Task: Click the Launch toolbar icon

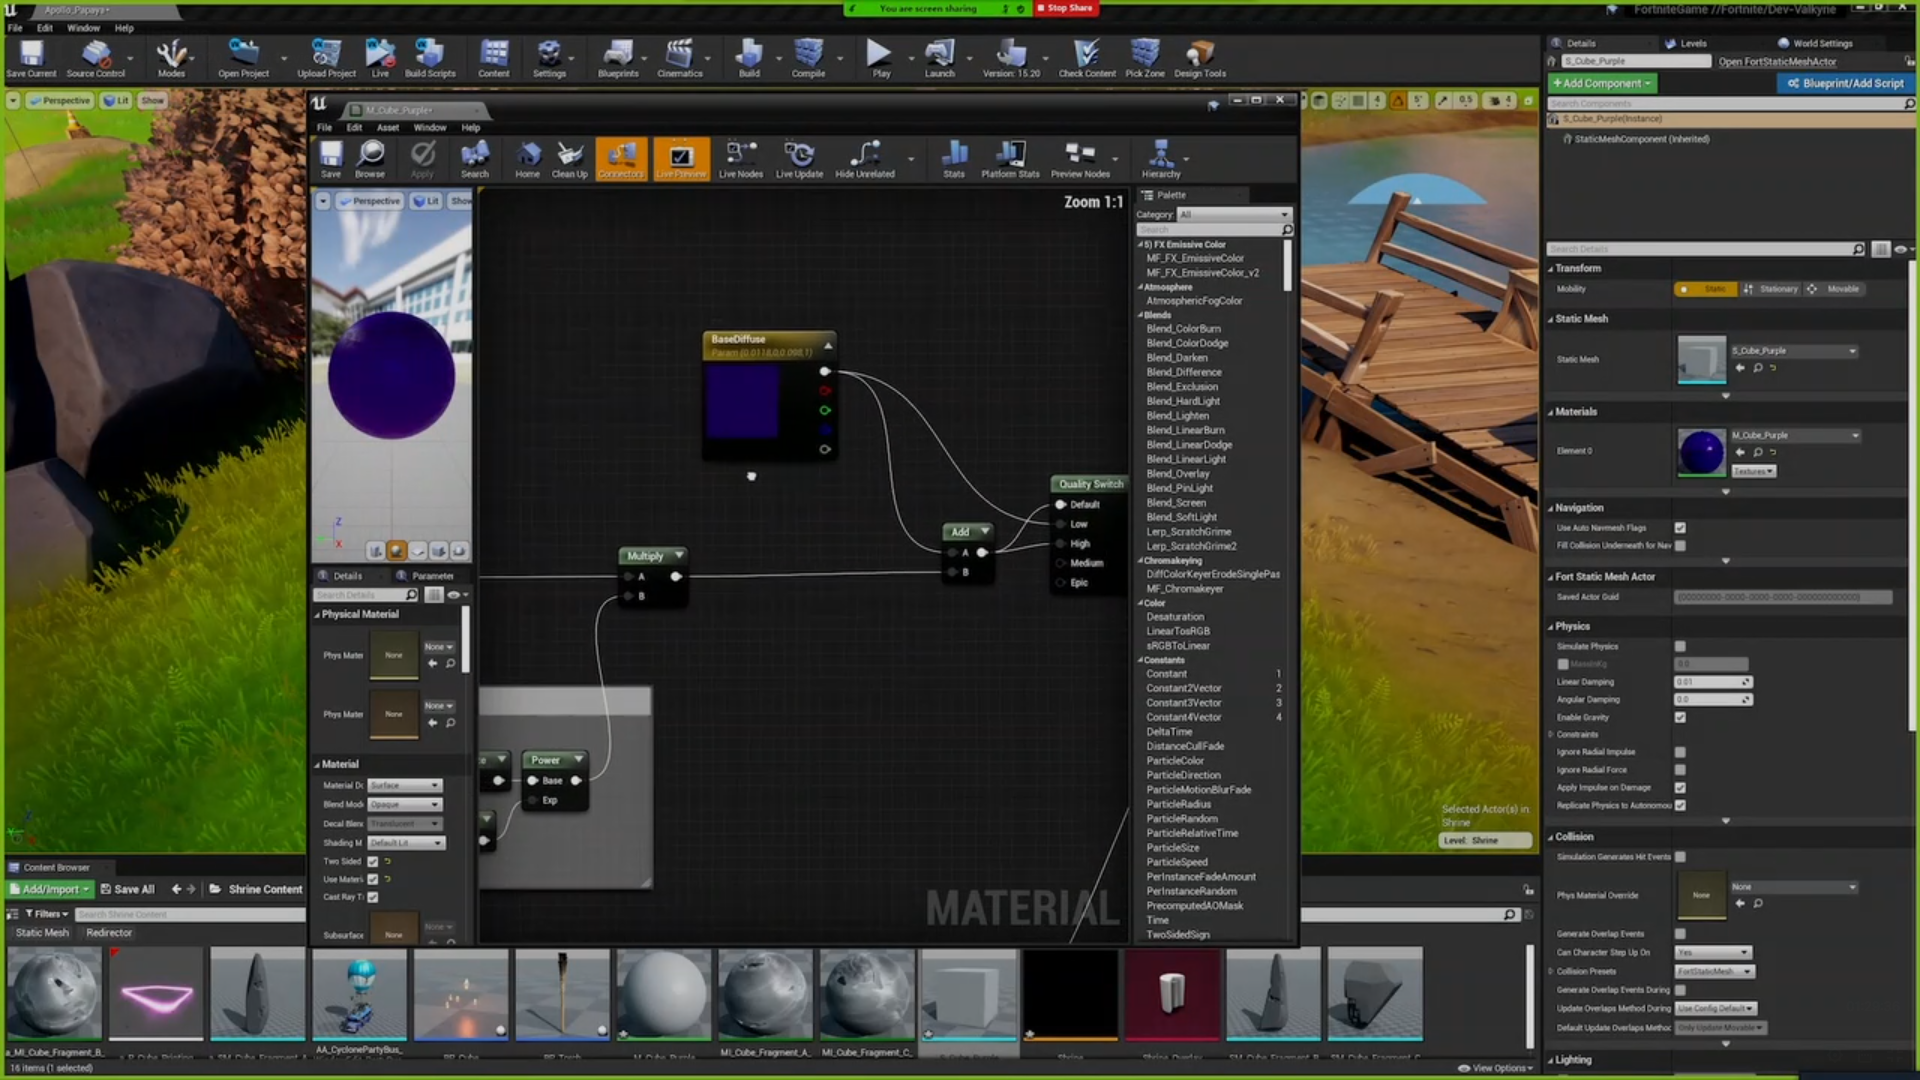Action: click(x=939, y=59)
